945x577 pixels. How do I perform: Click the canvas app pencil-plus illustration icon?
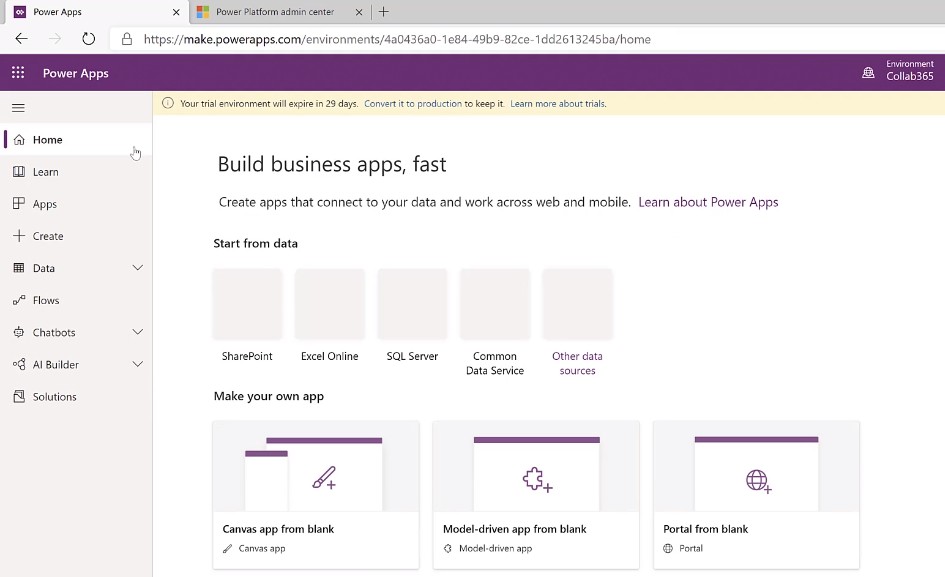pos(324,478)
